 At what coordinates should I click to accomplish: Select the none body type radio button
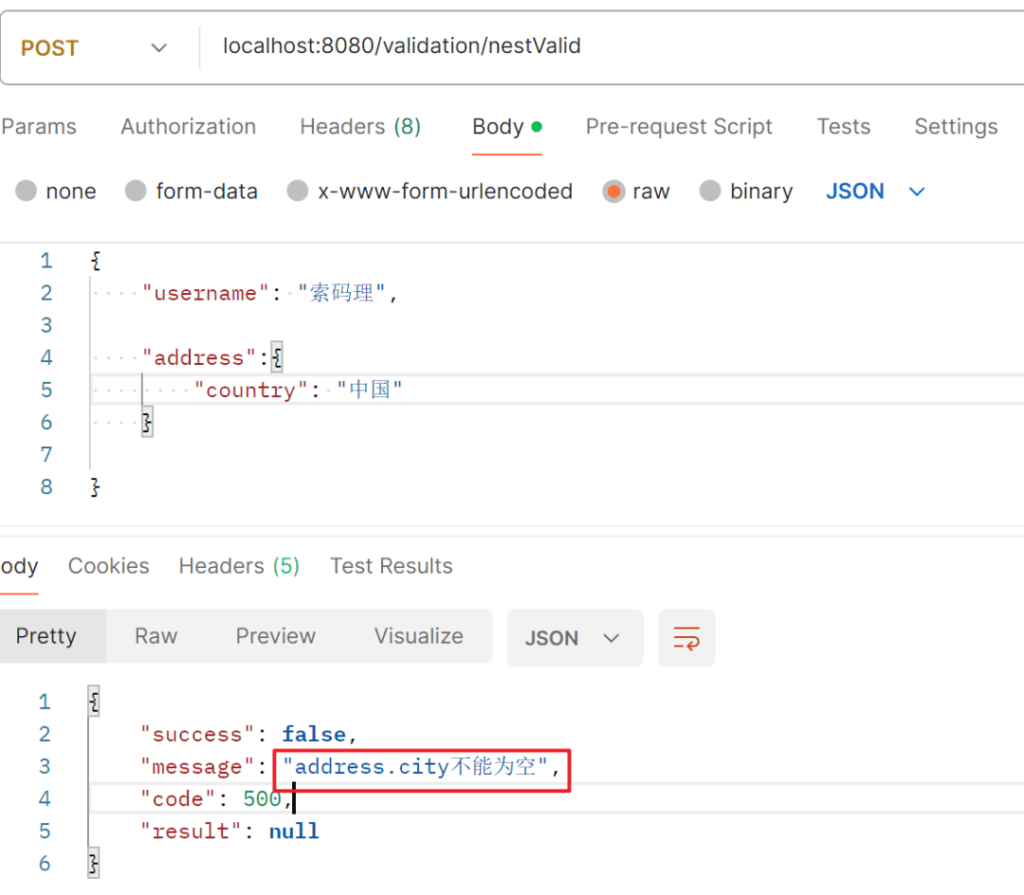26,191
